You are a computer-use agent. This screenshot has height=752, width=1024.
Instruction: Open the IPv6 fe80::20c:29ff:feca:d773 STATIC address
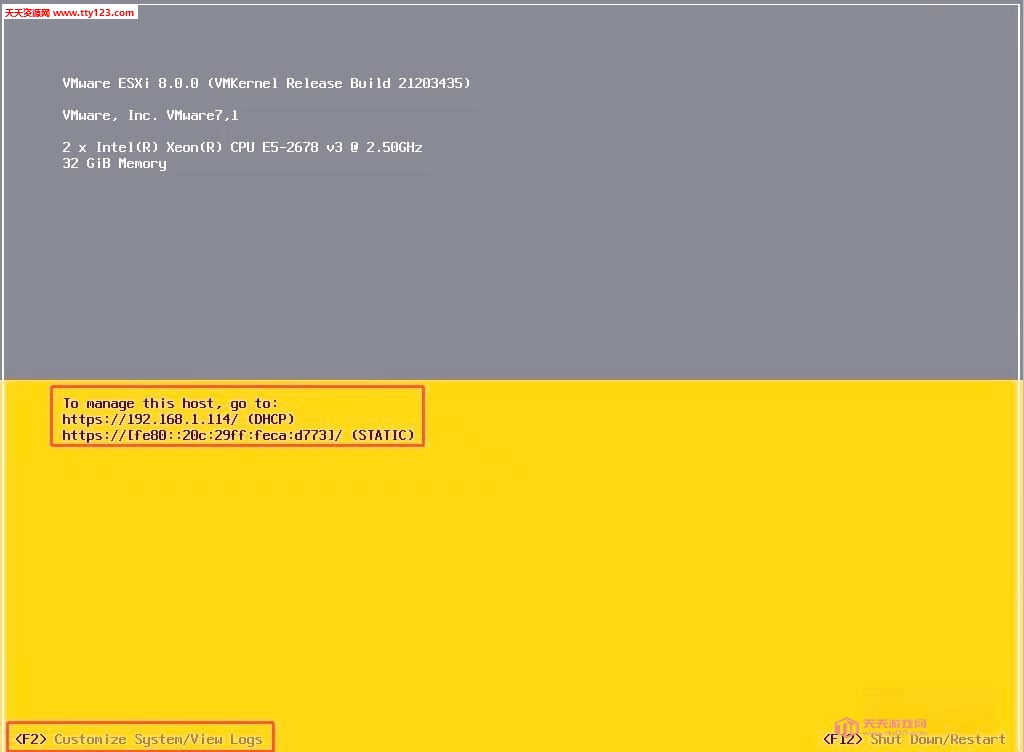tap(238, 435)
